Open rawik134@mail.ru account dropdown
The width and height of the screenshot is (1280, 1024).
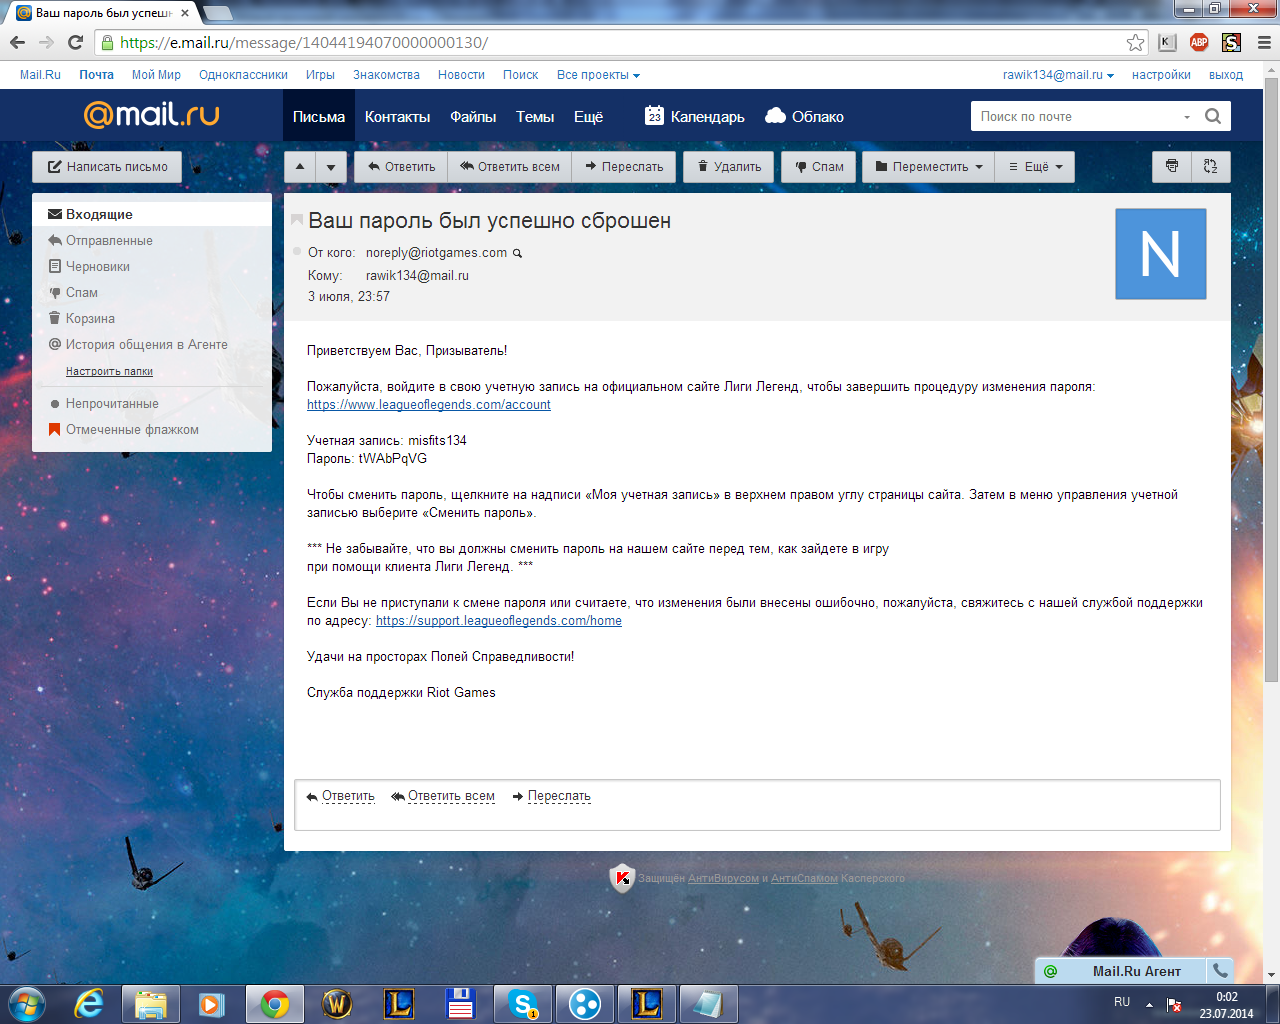1058,75
